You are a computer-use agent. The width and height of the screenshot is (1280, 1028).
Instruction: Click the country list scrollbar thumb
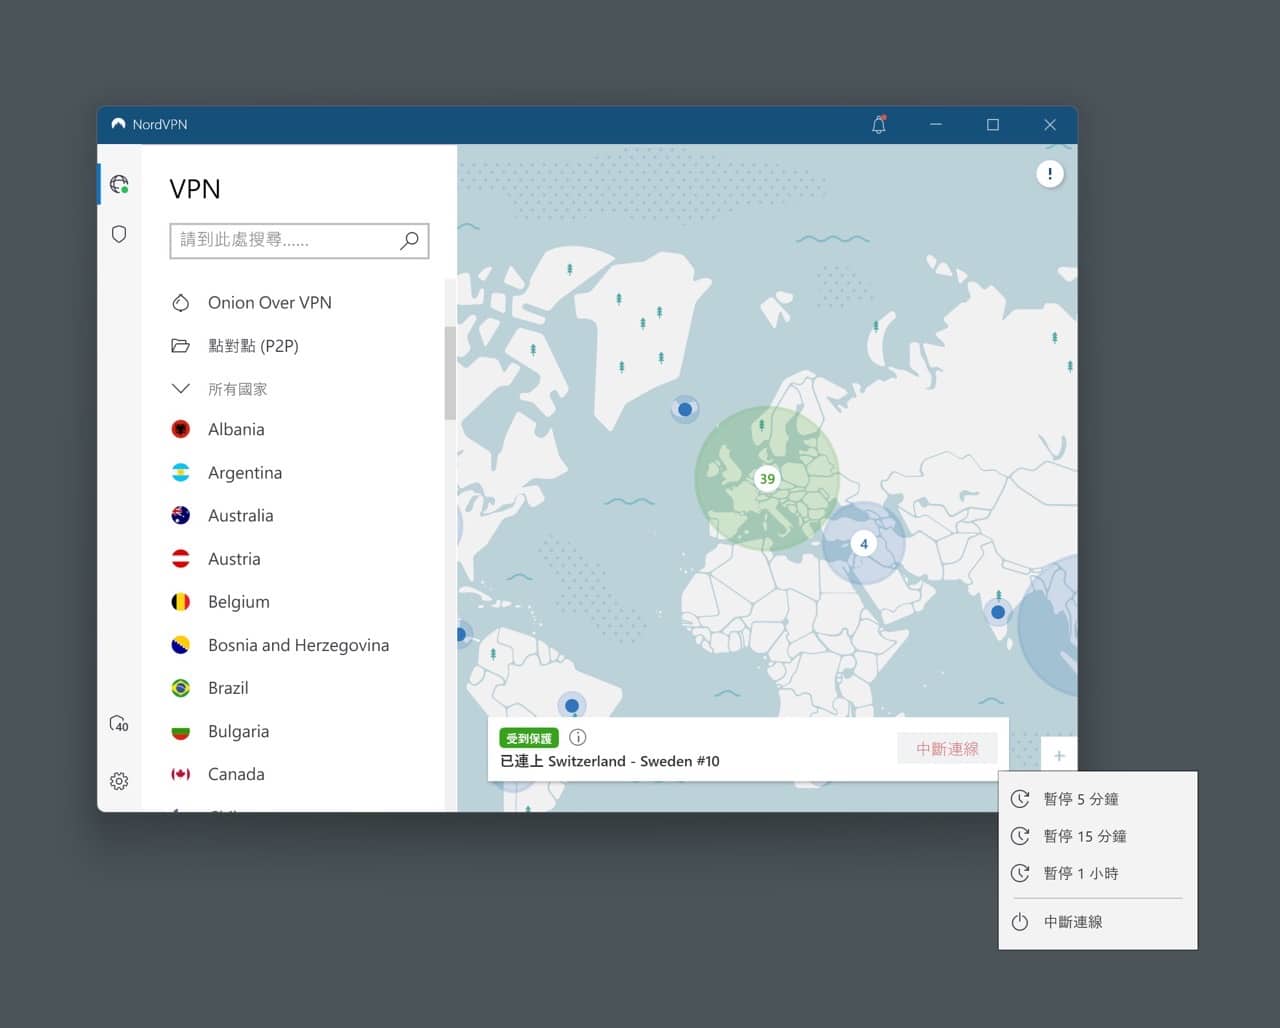tap(450, 372)
